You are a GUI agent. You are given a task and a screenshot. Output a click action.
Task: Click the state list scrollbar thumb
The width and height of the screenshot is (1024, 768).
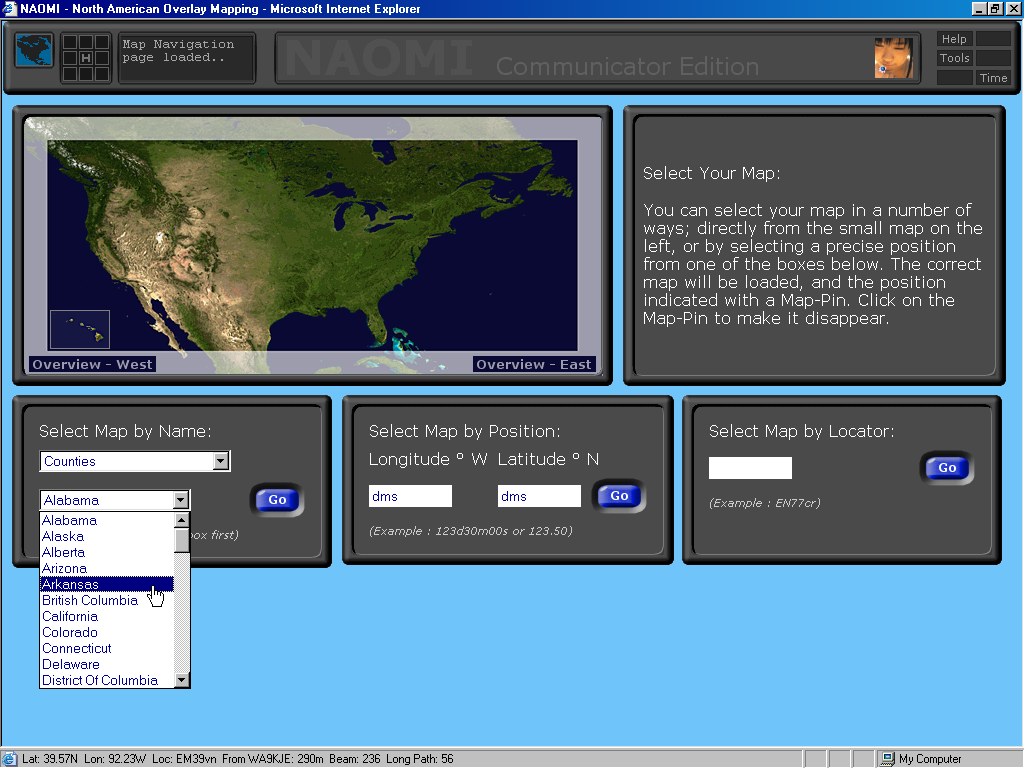182,540
